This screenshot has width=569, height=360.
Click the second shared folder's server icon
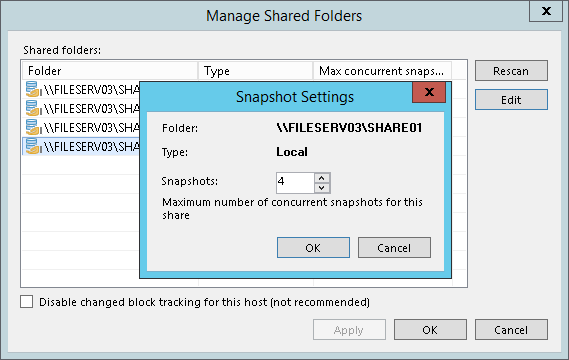point(33,108)
